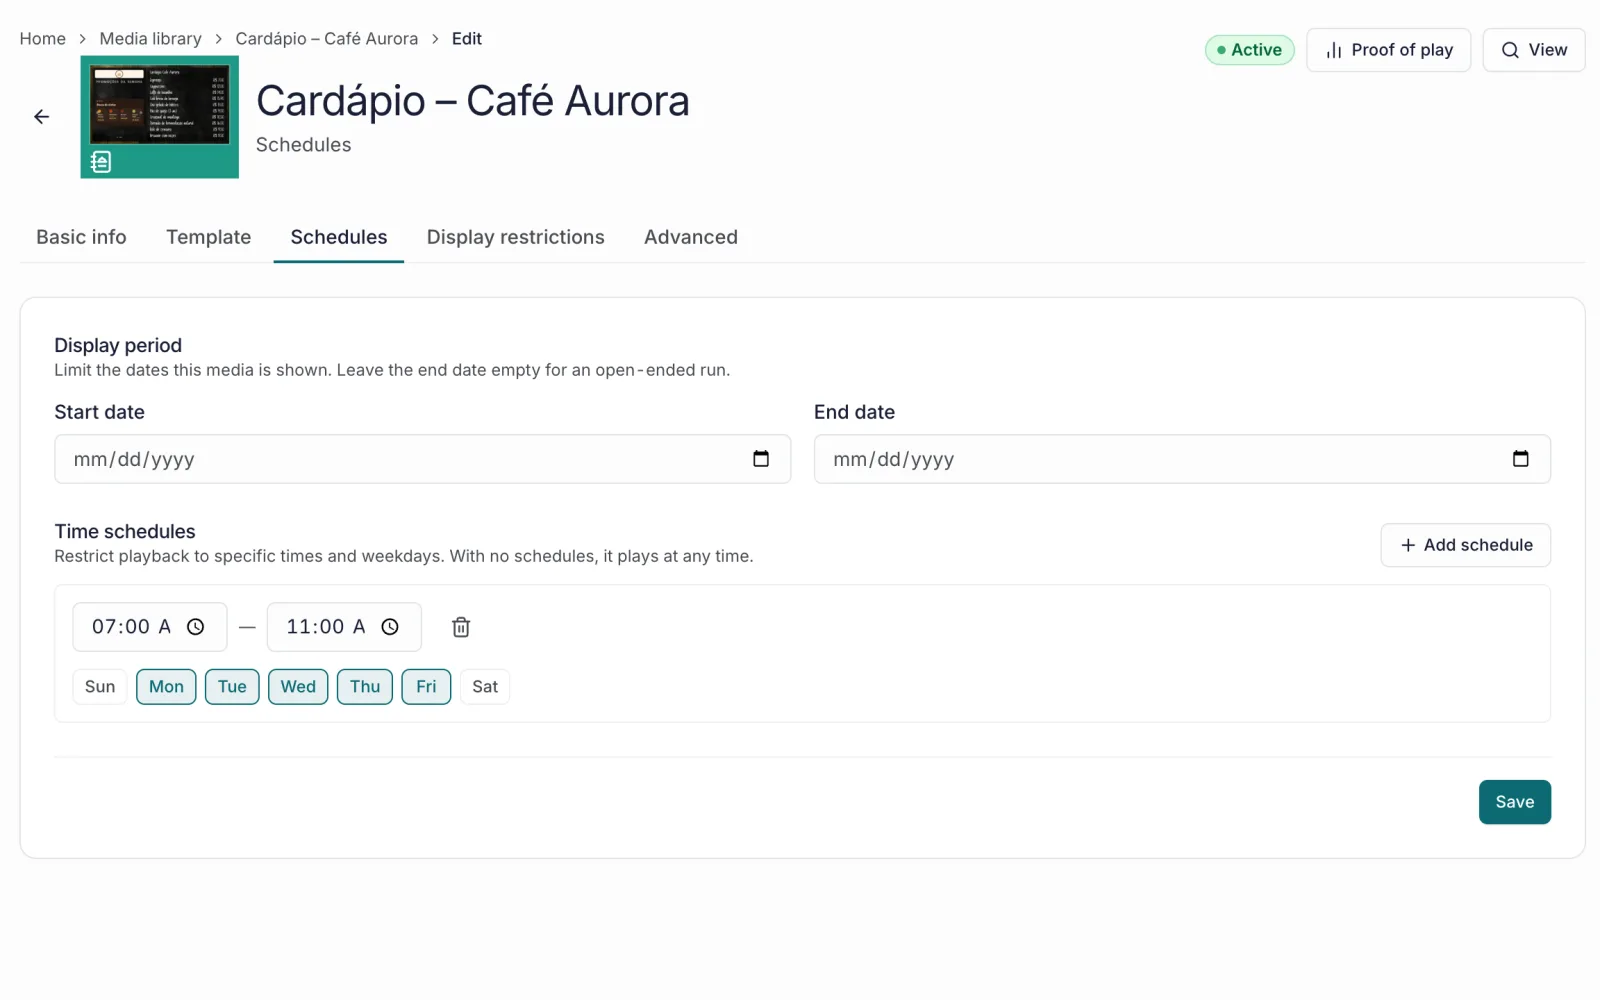The height and width of the screenshot is (1000, 1600).
Task: Edit the 11:00 end time field
Action: point(344,627)
